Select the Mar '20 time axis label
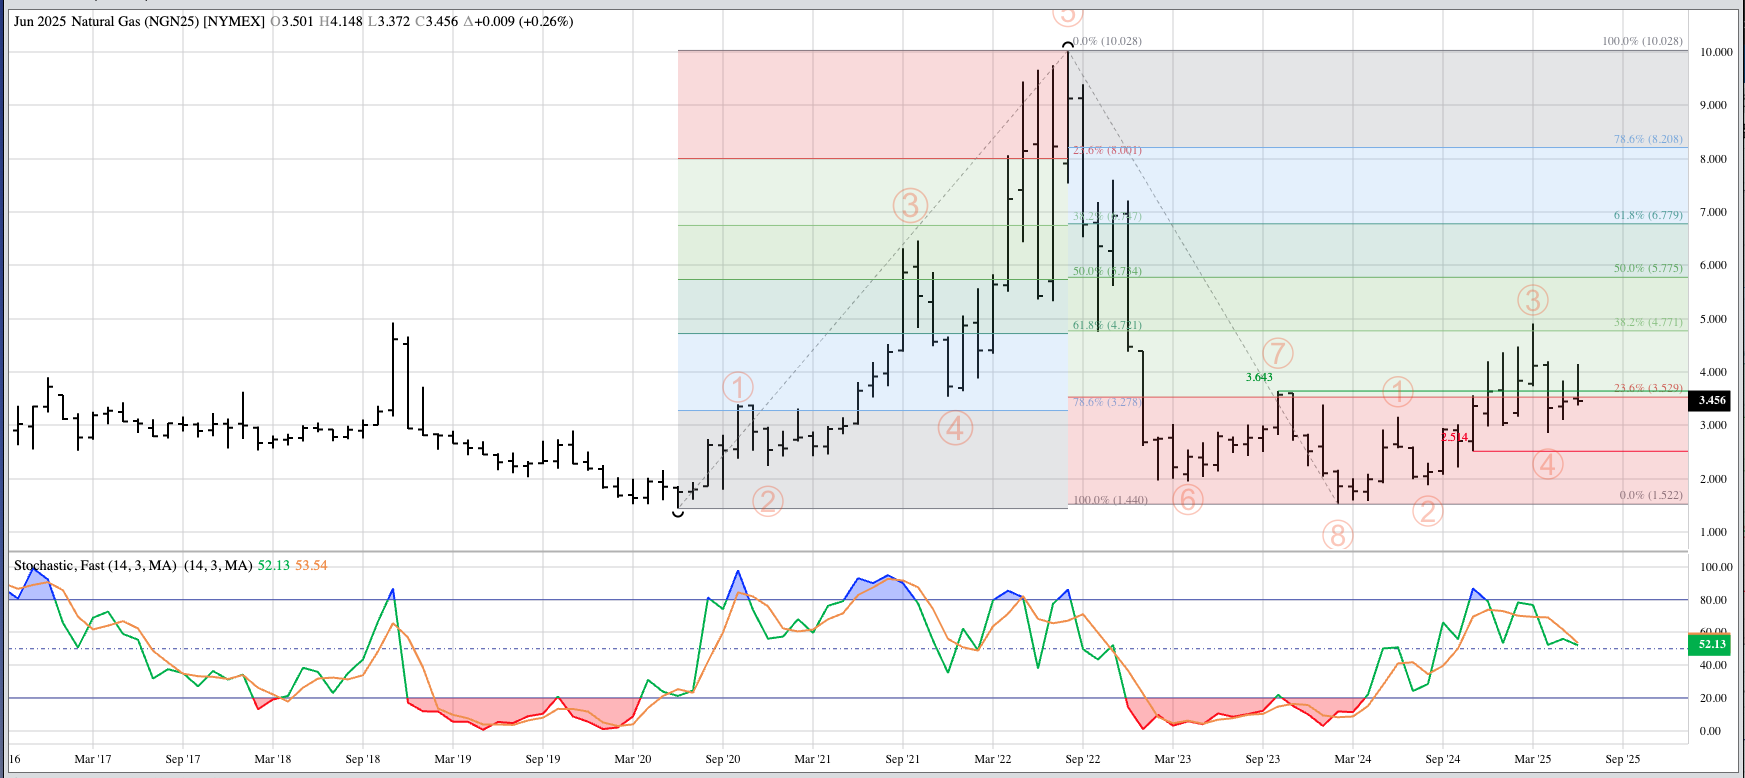Viewport: 1745px width, 778px height. (x=632, y=759)
